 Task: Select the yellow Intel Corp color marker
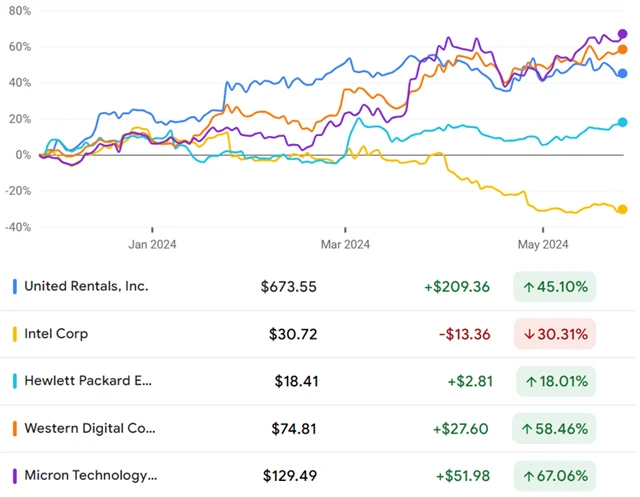[x=14, y=334]
